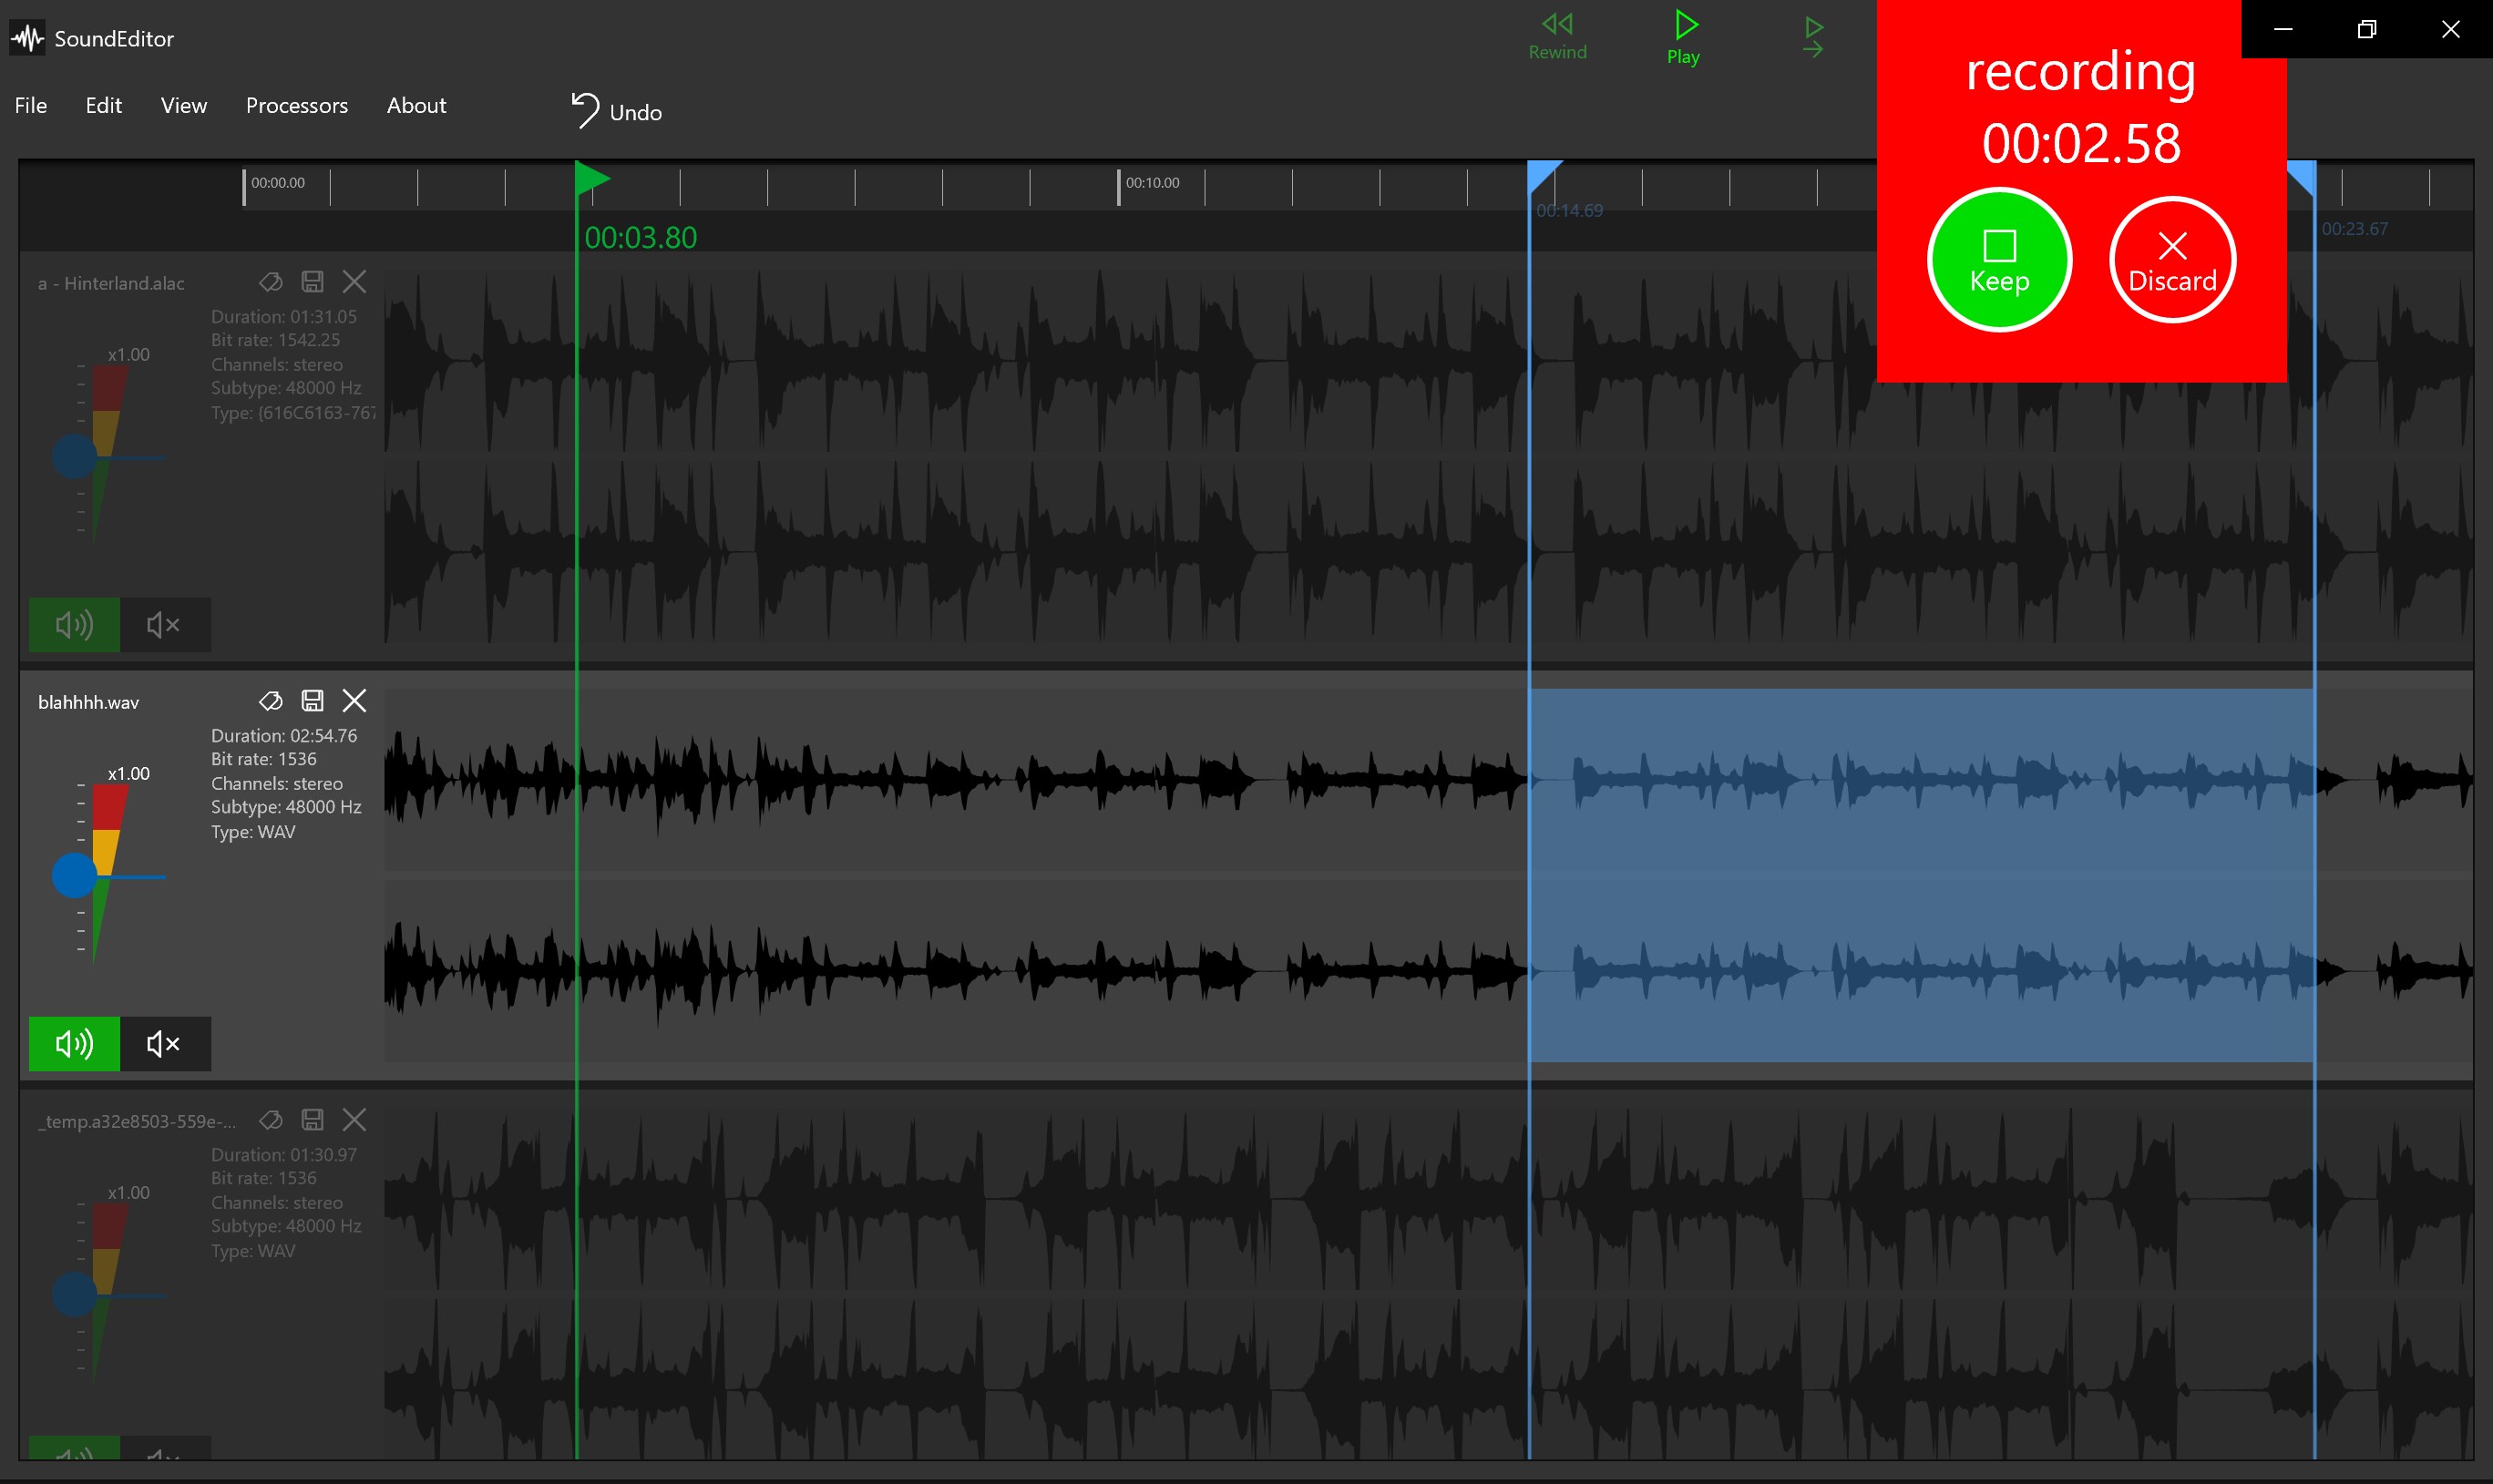Close the blahhhh.wav track with its X icon
The image size is (2493, 1484).
point(355,700)
